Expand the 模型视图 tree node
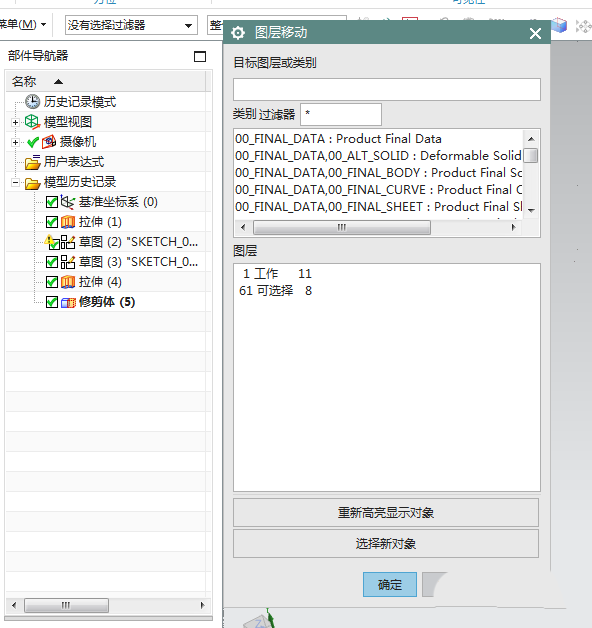This screenshot has height=628, width=592. 15,123
